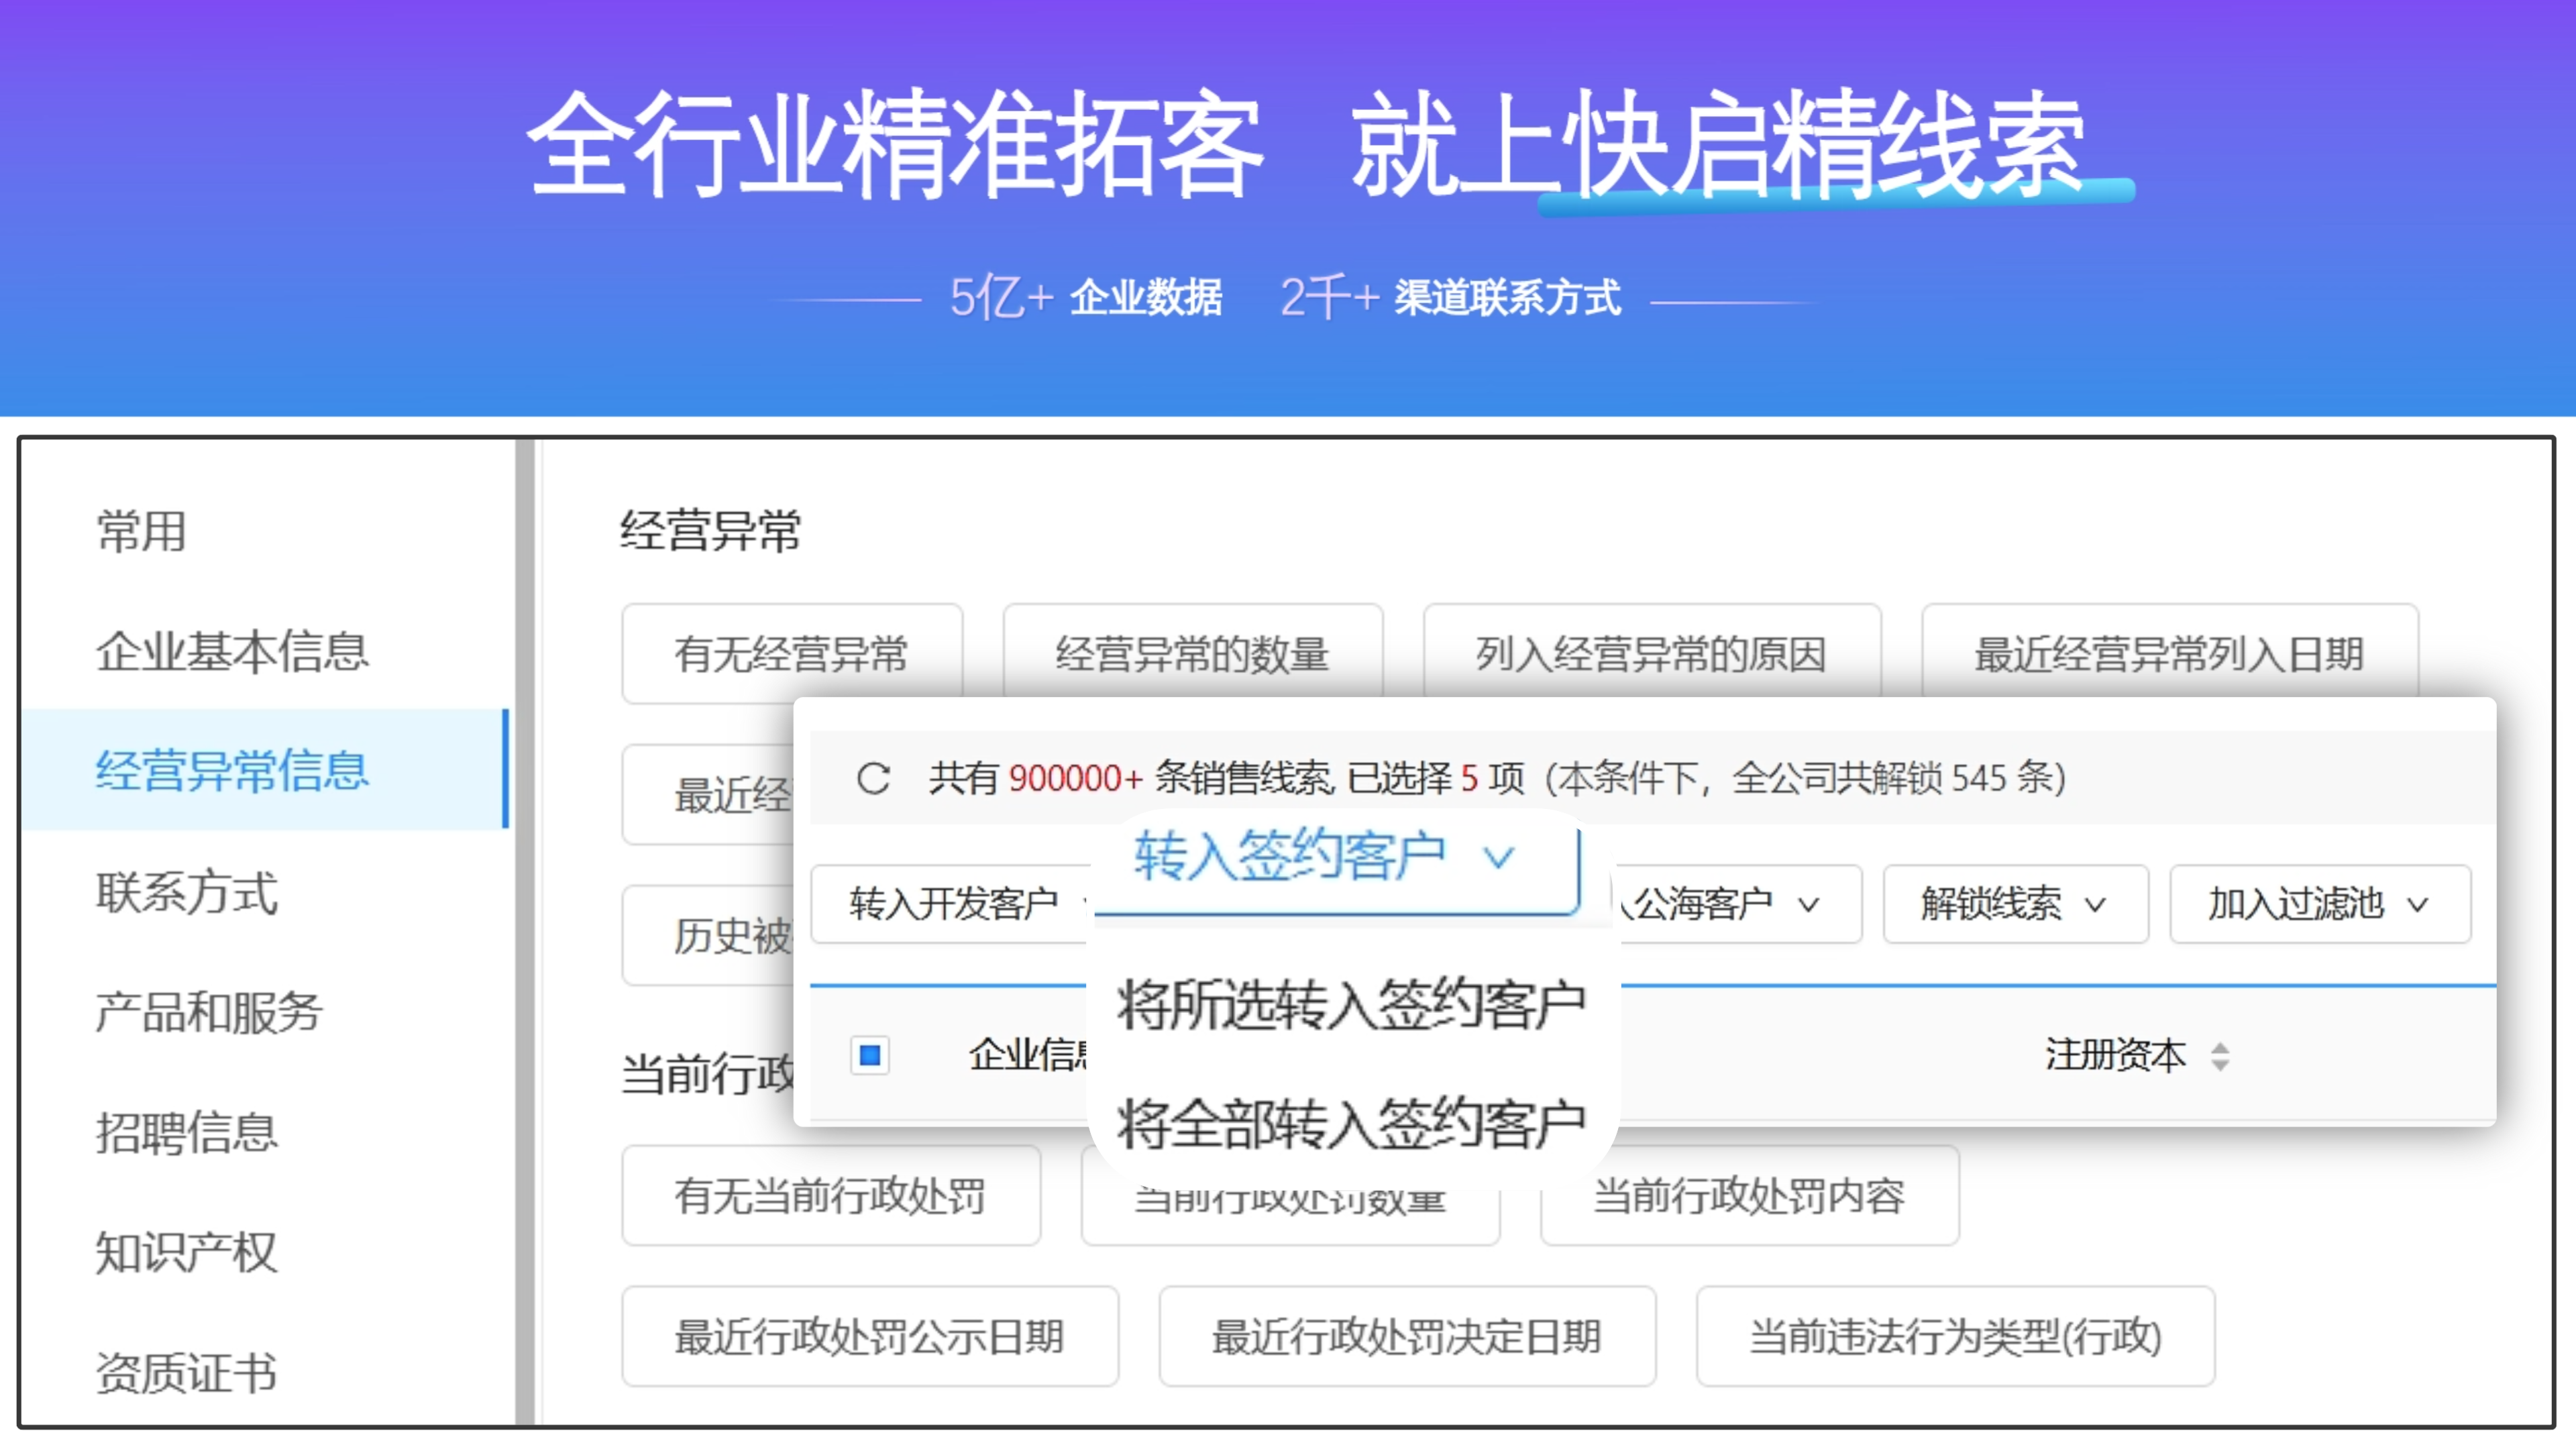This screenshot has width=2576, height=1449.
Task: Click the 企业信息 column header
Action: pos(1028,1055)
